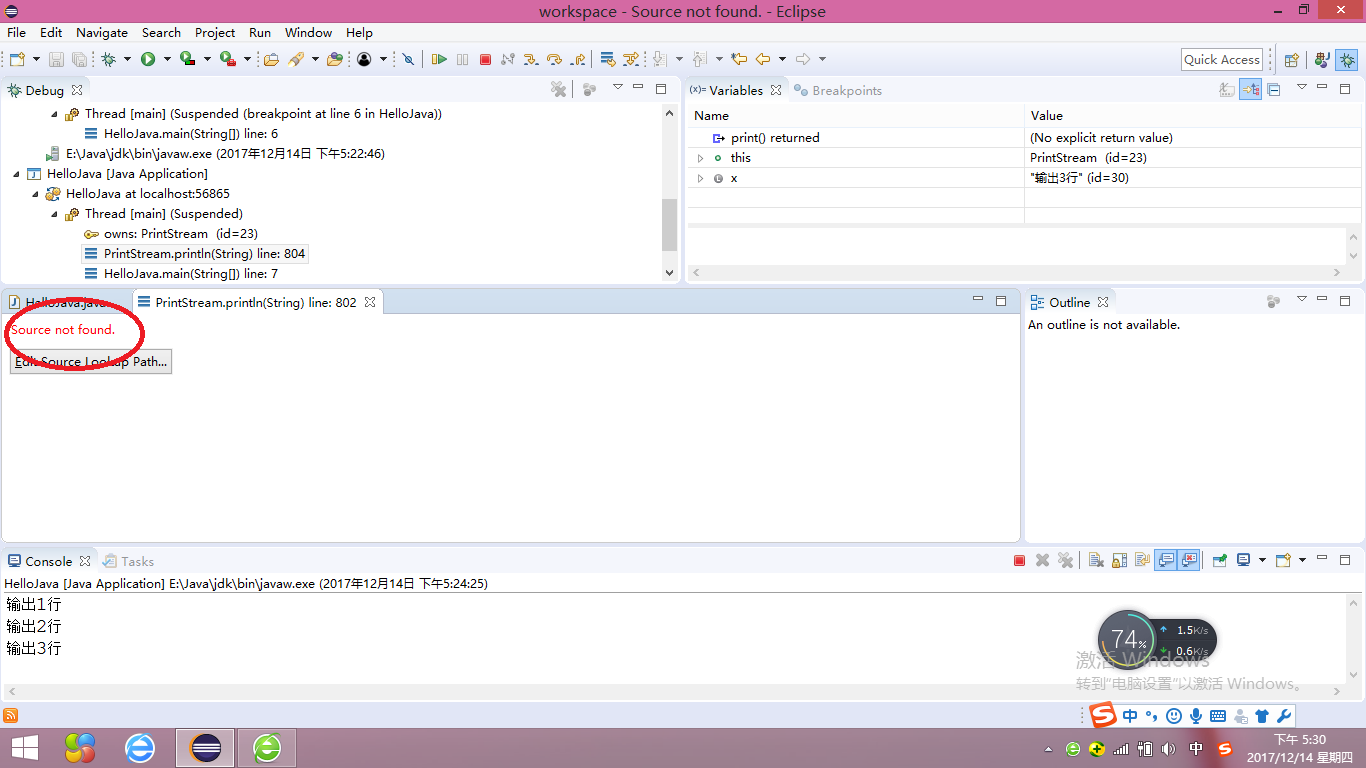Click the 'print() returned' variable row

click(1022, 138)
